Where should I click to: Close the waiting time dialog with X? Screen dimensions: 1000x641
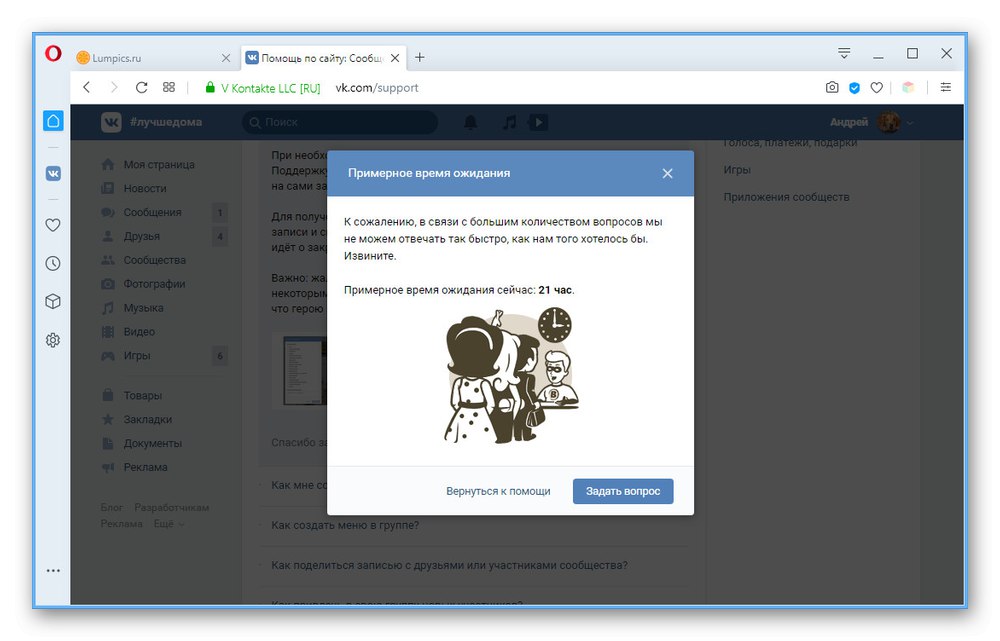point(668,173)
